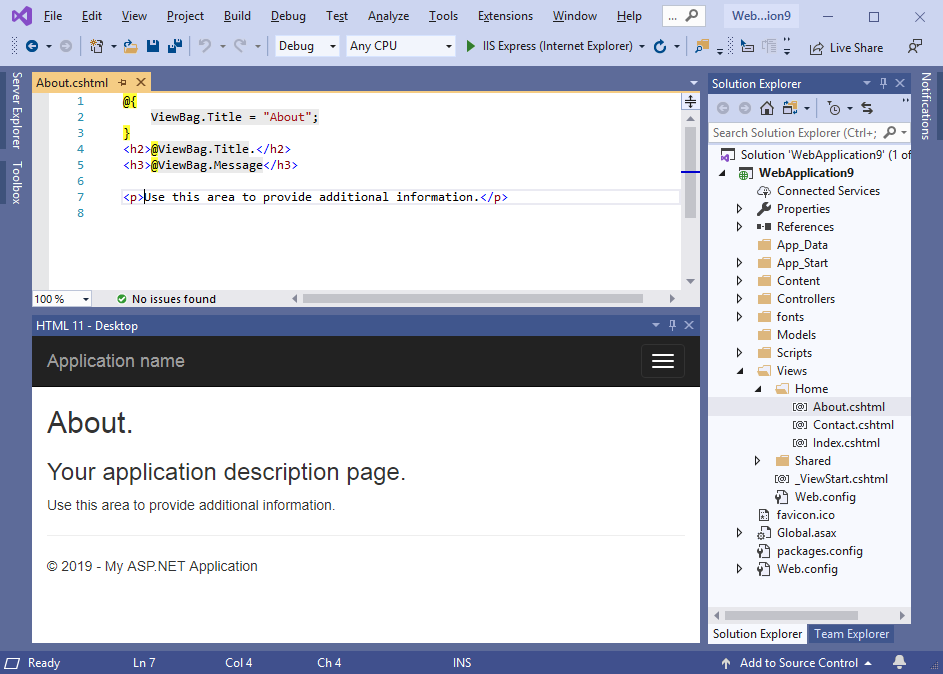Expand the Controllers folder in tree

click(740, 299)
